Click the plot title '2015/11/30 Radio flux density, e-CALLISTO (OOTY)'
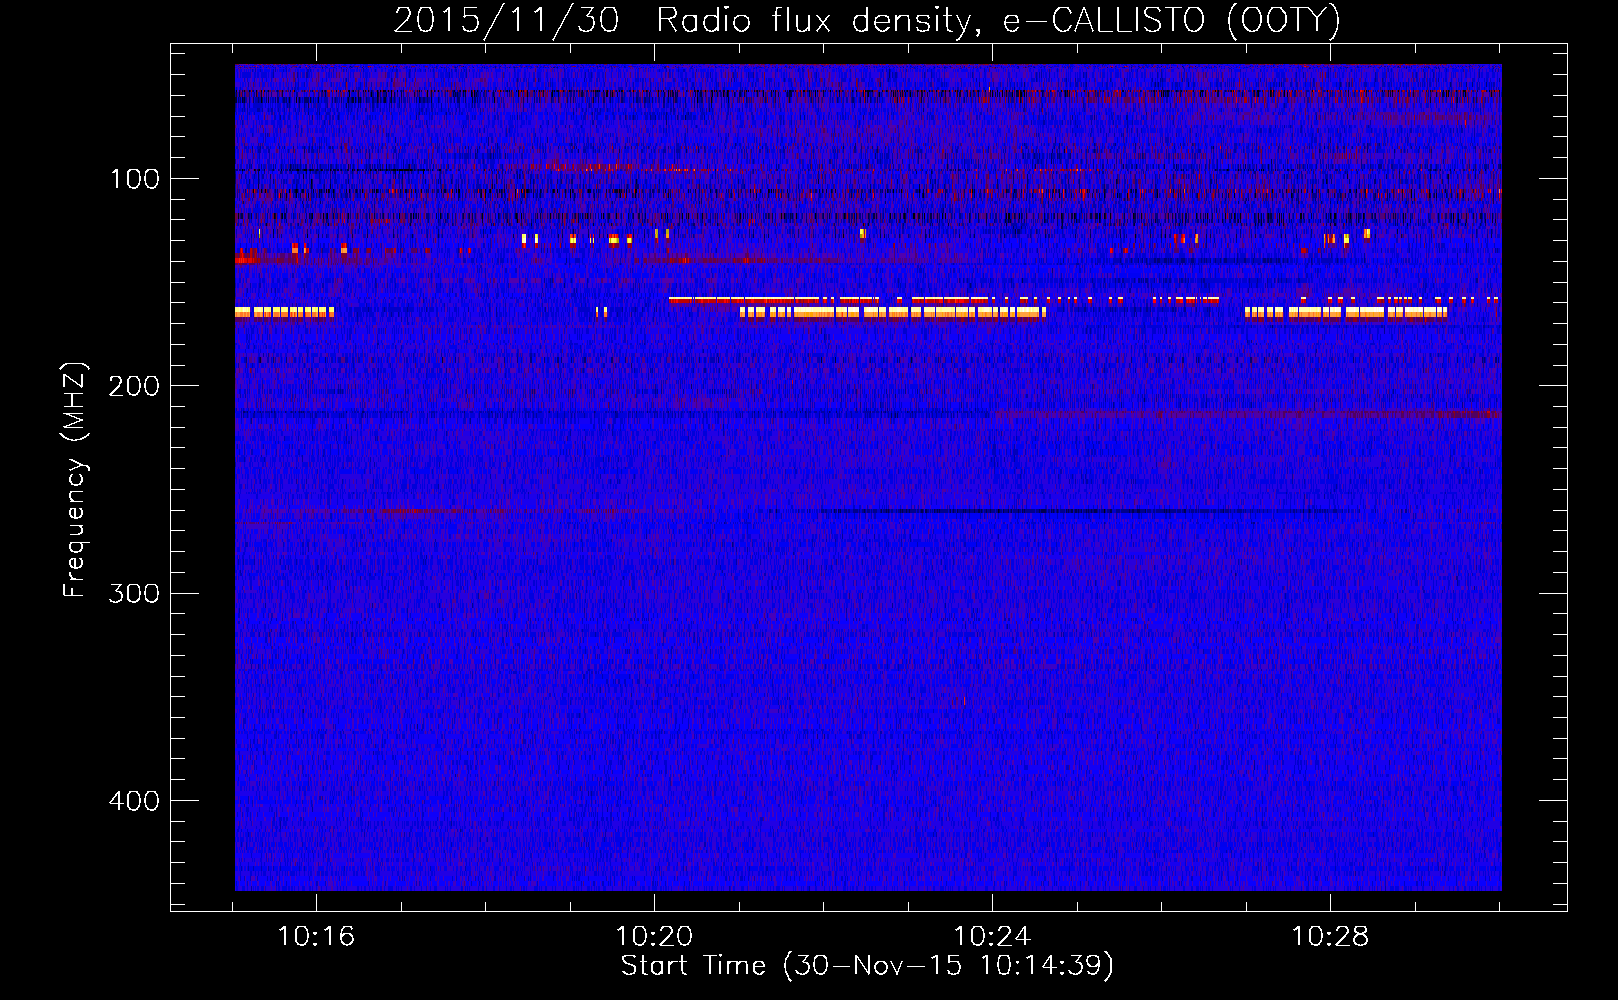The image size is (1618, 1000). coord(867,20)
